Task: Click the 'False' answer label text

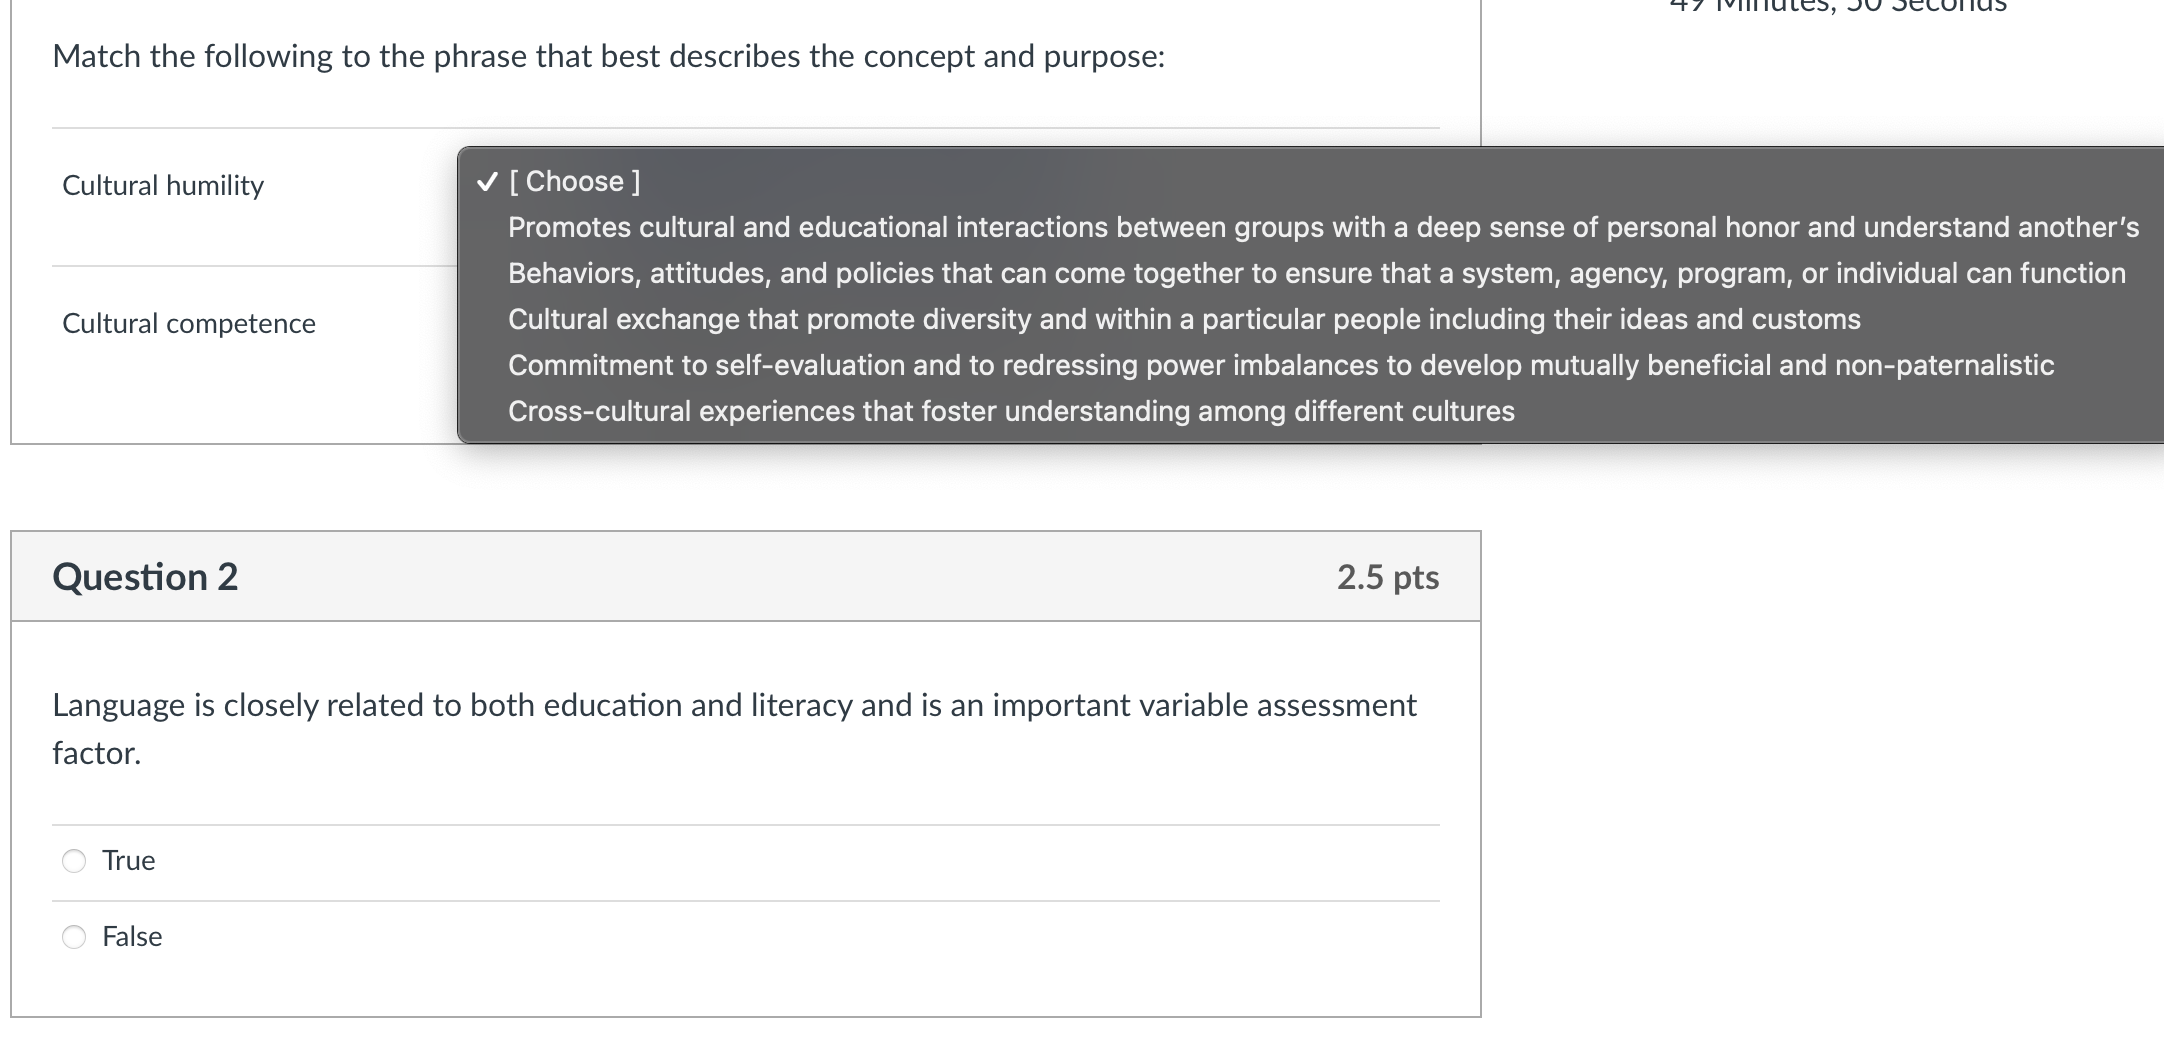Action: 132,937
